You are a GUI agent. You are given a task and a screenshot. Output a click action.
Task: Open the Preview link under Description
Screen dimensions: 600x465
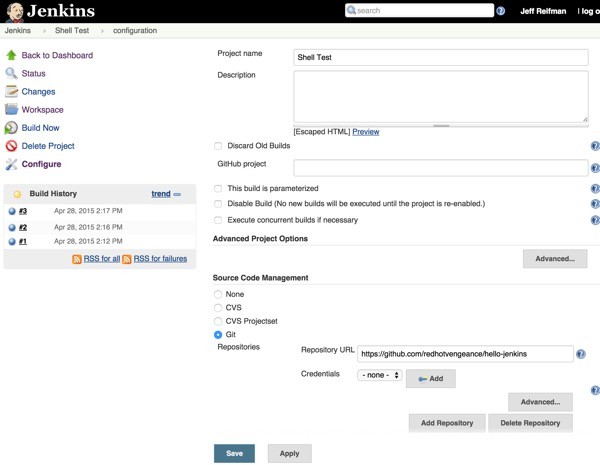click(x=366, y=132)
